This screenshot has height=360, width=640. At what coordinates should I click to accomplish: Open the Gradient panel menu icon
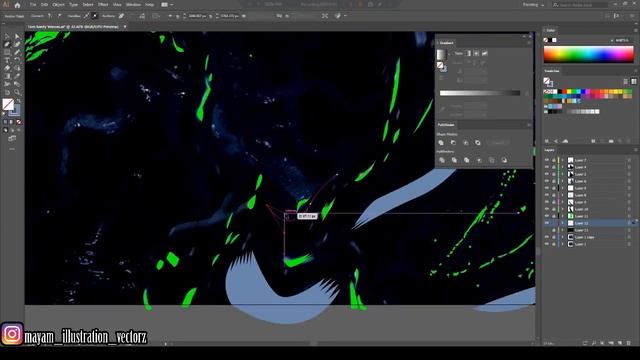(x=529, y=43)
